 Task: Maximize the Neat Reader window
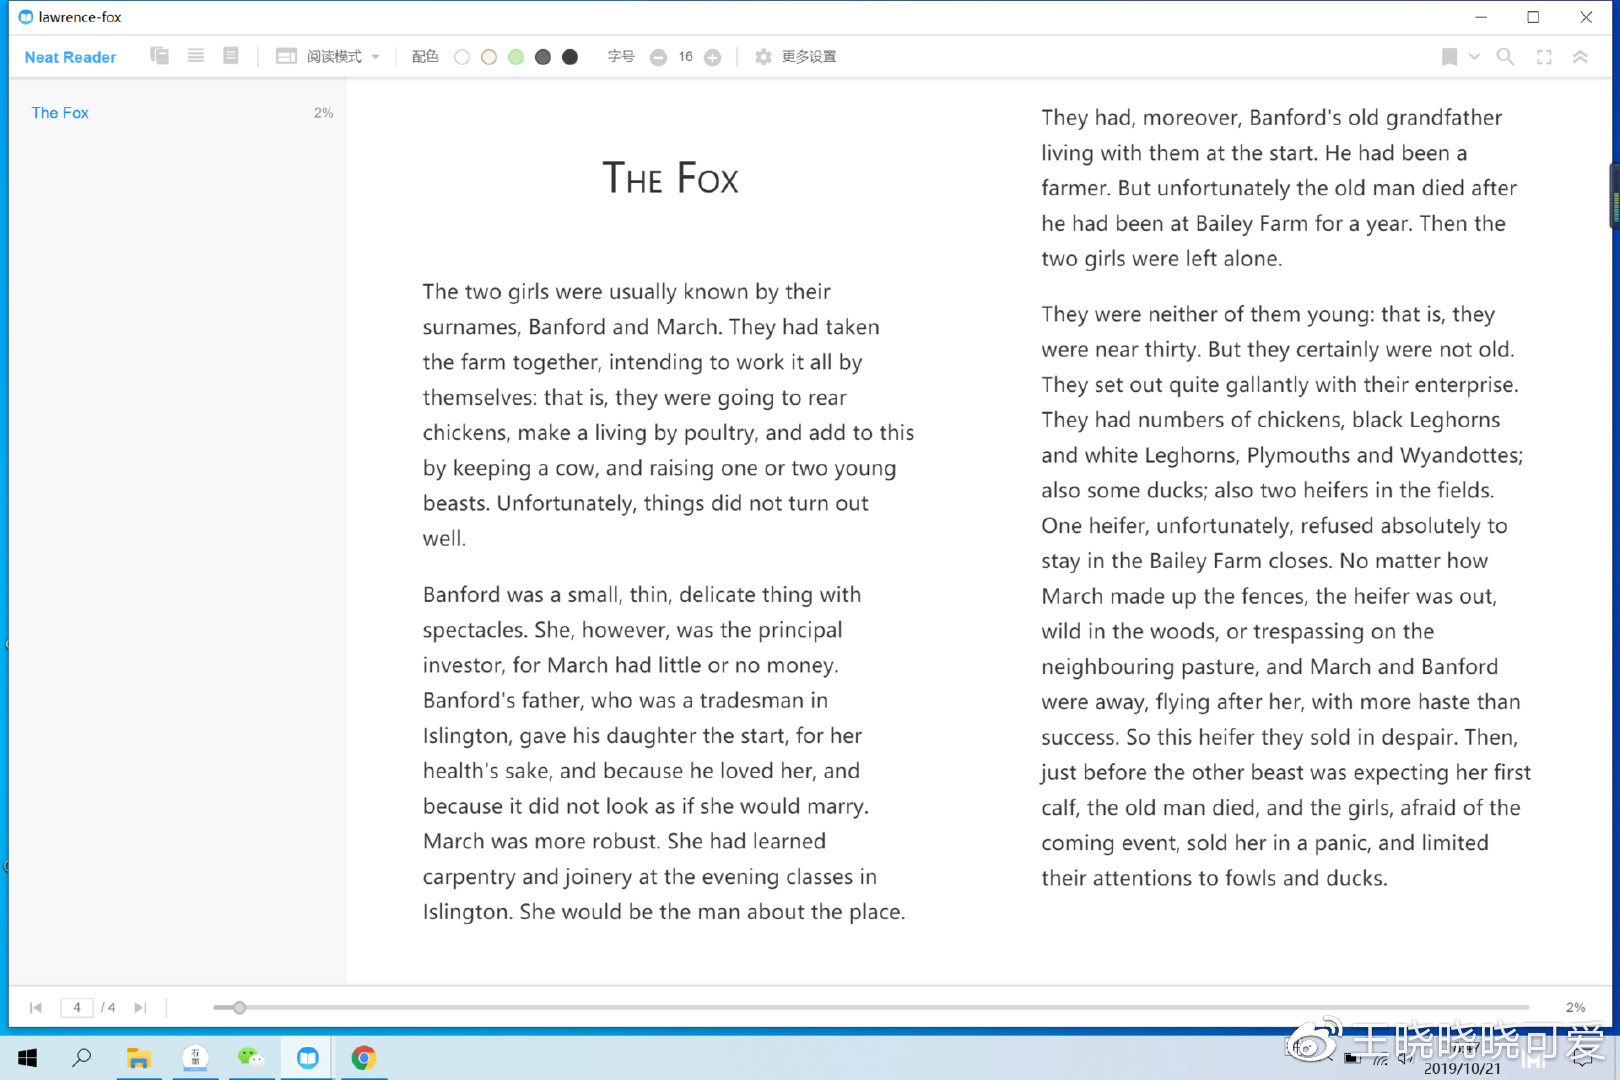pyautogui.click(x=1533, y=17)
